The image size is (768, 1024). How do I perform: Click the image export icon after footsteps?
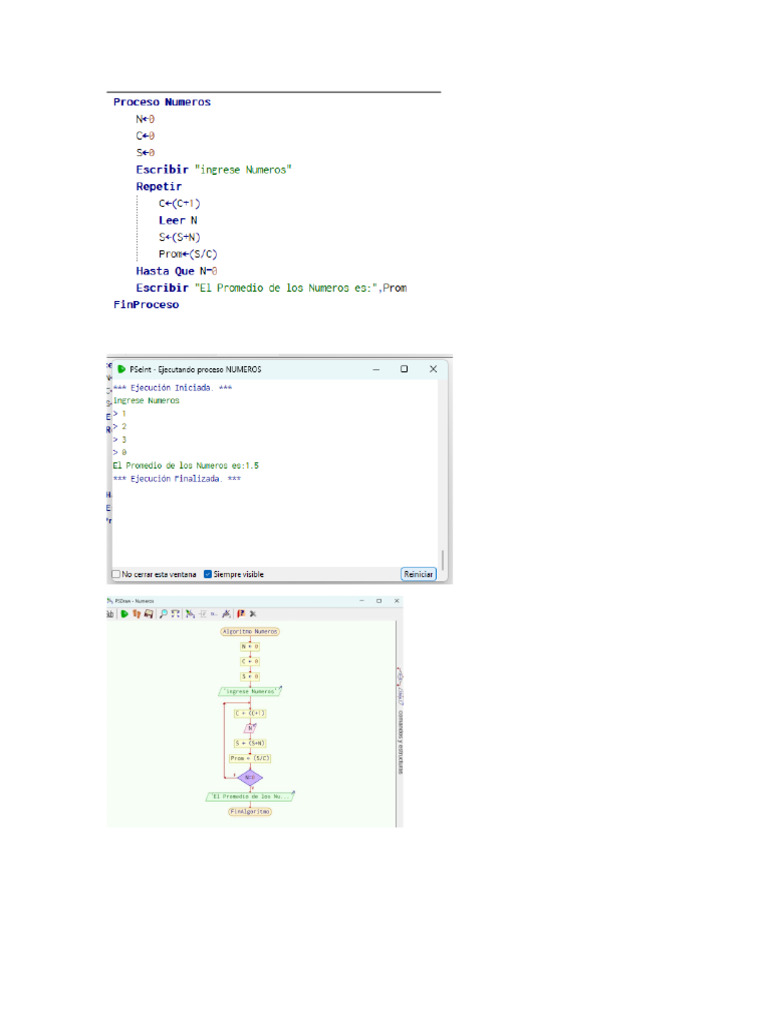pos(148,614)
